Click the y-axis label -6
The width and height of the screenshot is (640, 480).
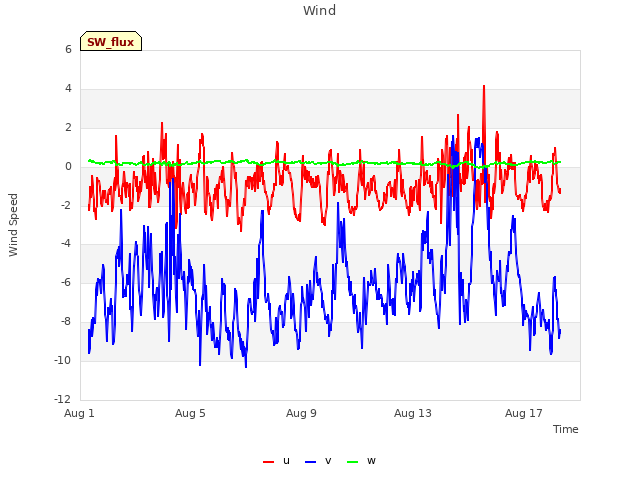coord(66,282)
